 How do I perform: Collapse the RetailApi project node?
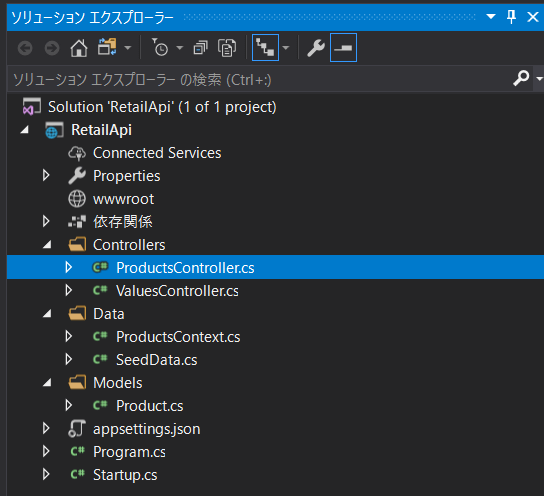pyautogui.click(x=24, y=130)
